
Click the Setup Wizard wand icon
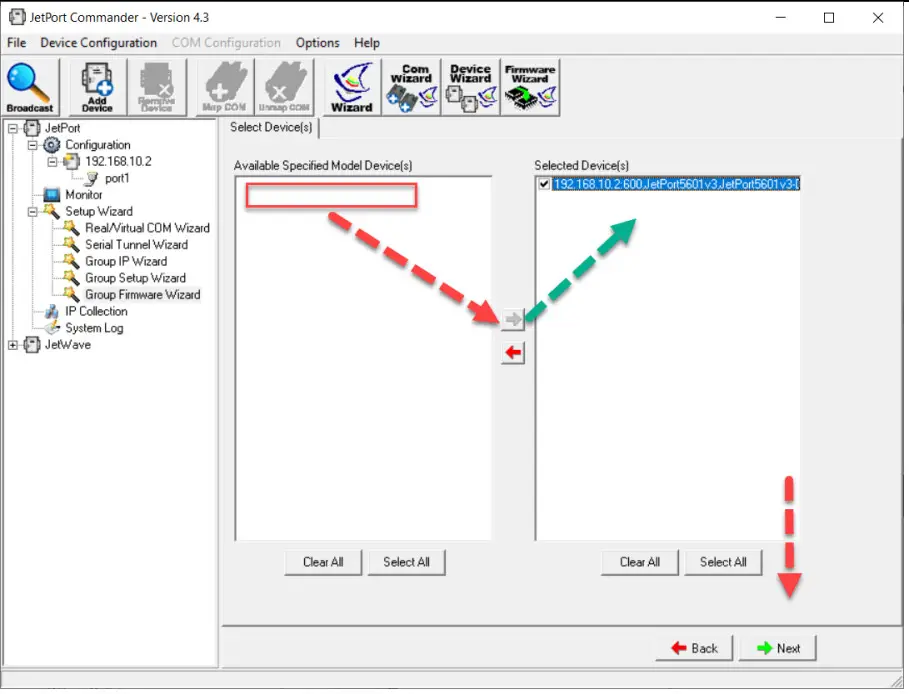pos(52,212)
